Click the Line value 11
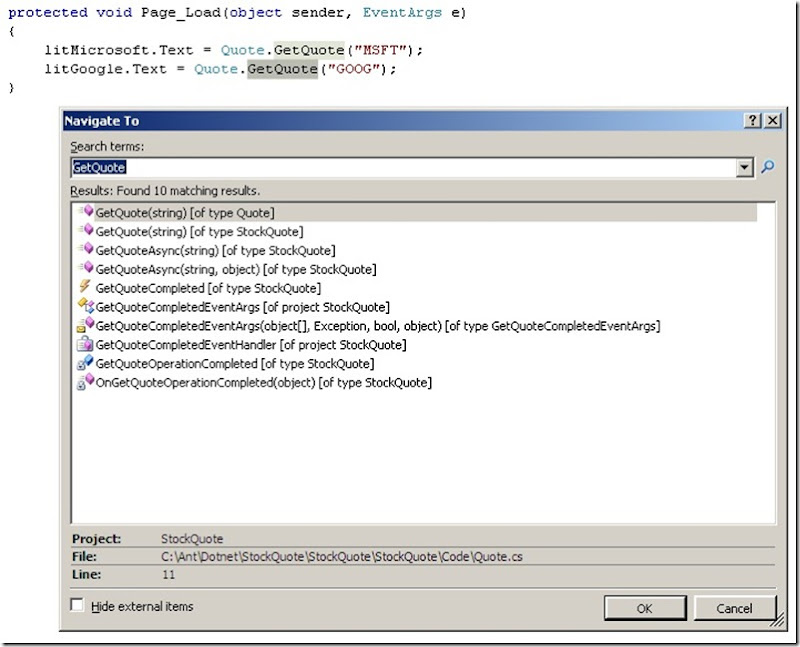The height and width of the screenshot is (647, 800). pyautogui.click(x=168, y=575)
